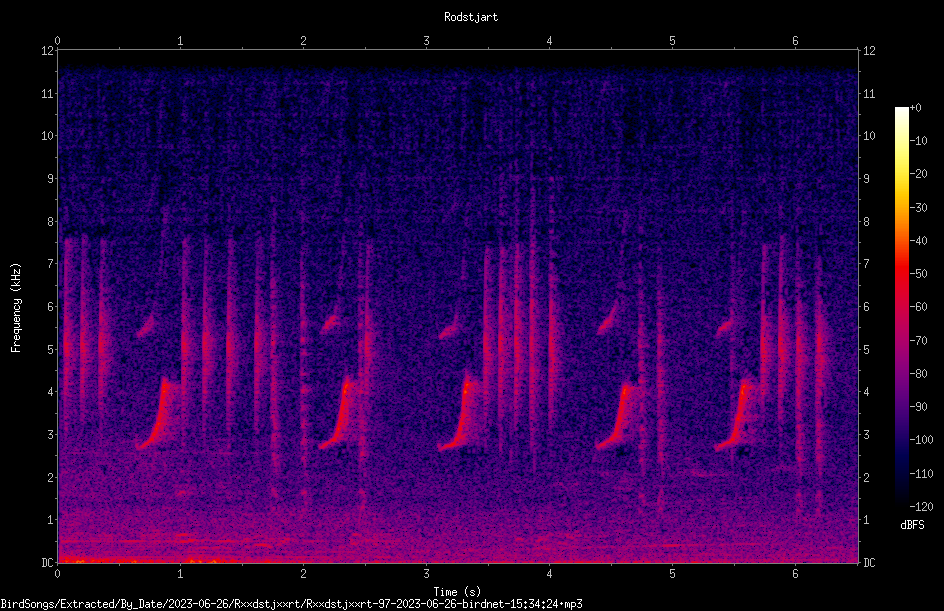Click the 8 kHz tick on the left axis
This screenshot has height=611, width=944.
click(x=50, y=222)
